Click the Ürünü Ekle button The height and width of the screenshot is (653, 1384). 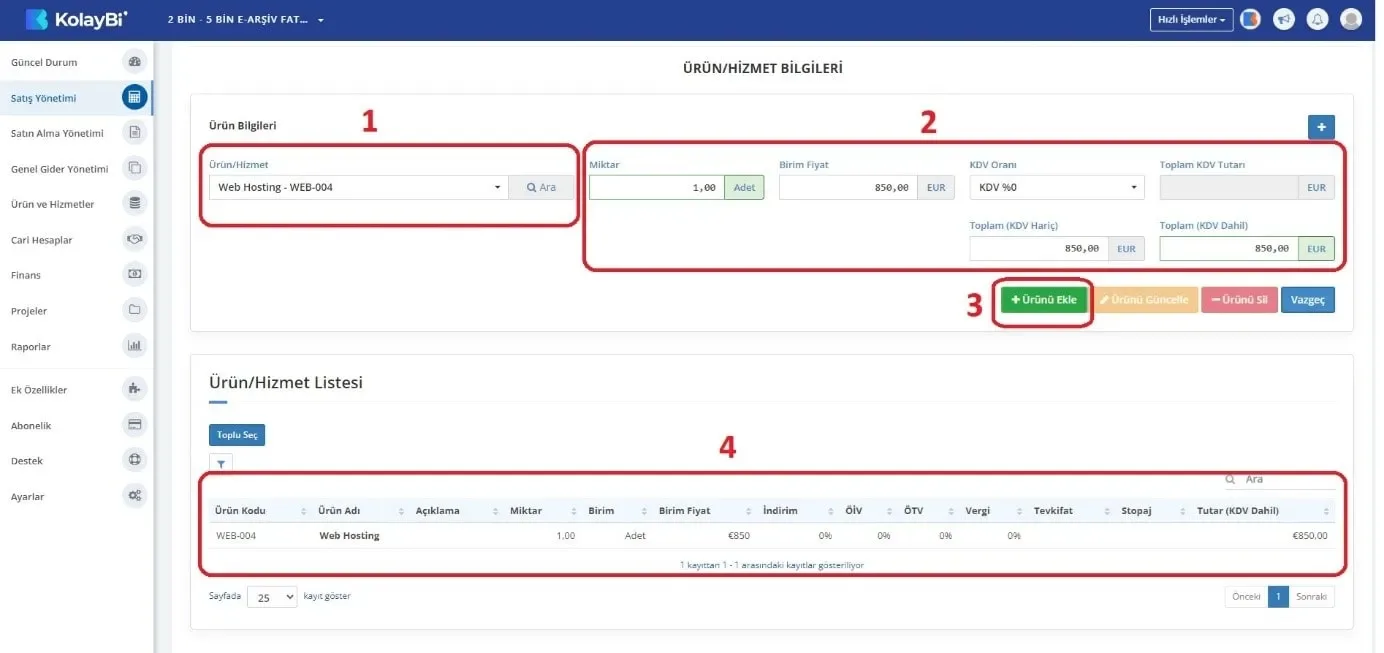coord(1044,300)
